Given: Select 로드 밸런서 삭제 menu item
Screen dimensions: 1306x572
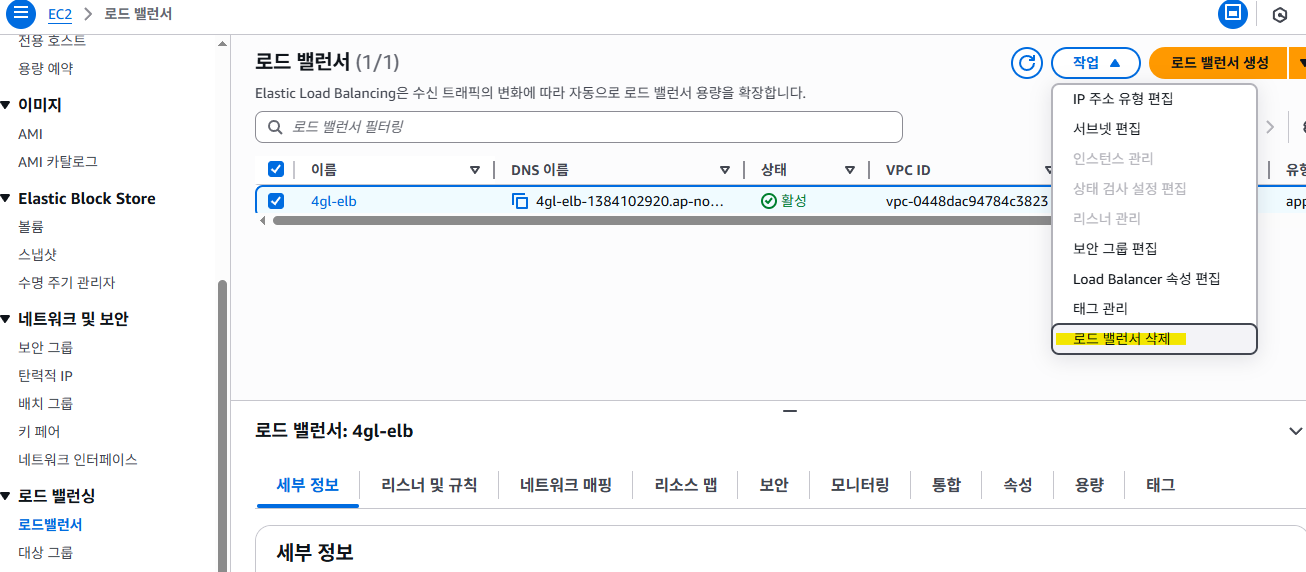Looking at the screenshot, I should click(x=1155, y=339).
